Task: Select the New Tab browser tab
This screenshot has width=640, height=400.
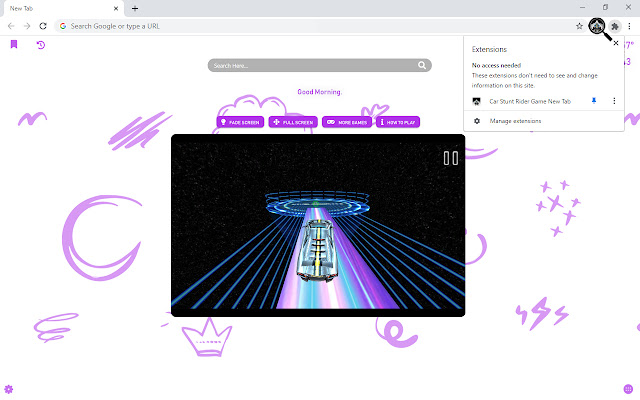Action: [63, 9]
